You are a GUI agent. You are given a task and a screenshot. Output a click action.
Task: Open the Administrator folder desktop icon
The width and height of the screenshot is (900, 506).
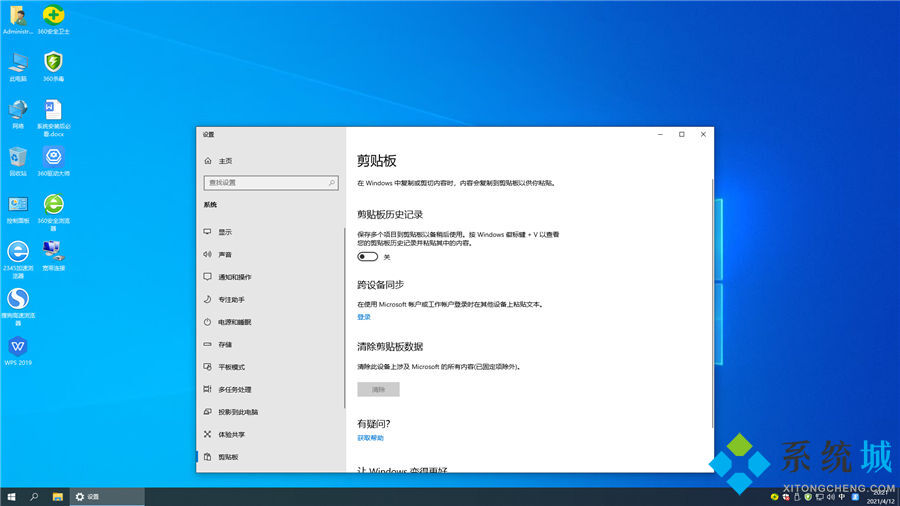[18, 20]
